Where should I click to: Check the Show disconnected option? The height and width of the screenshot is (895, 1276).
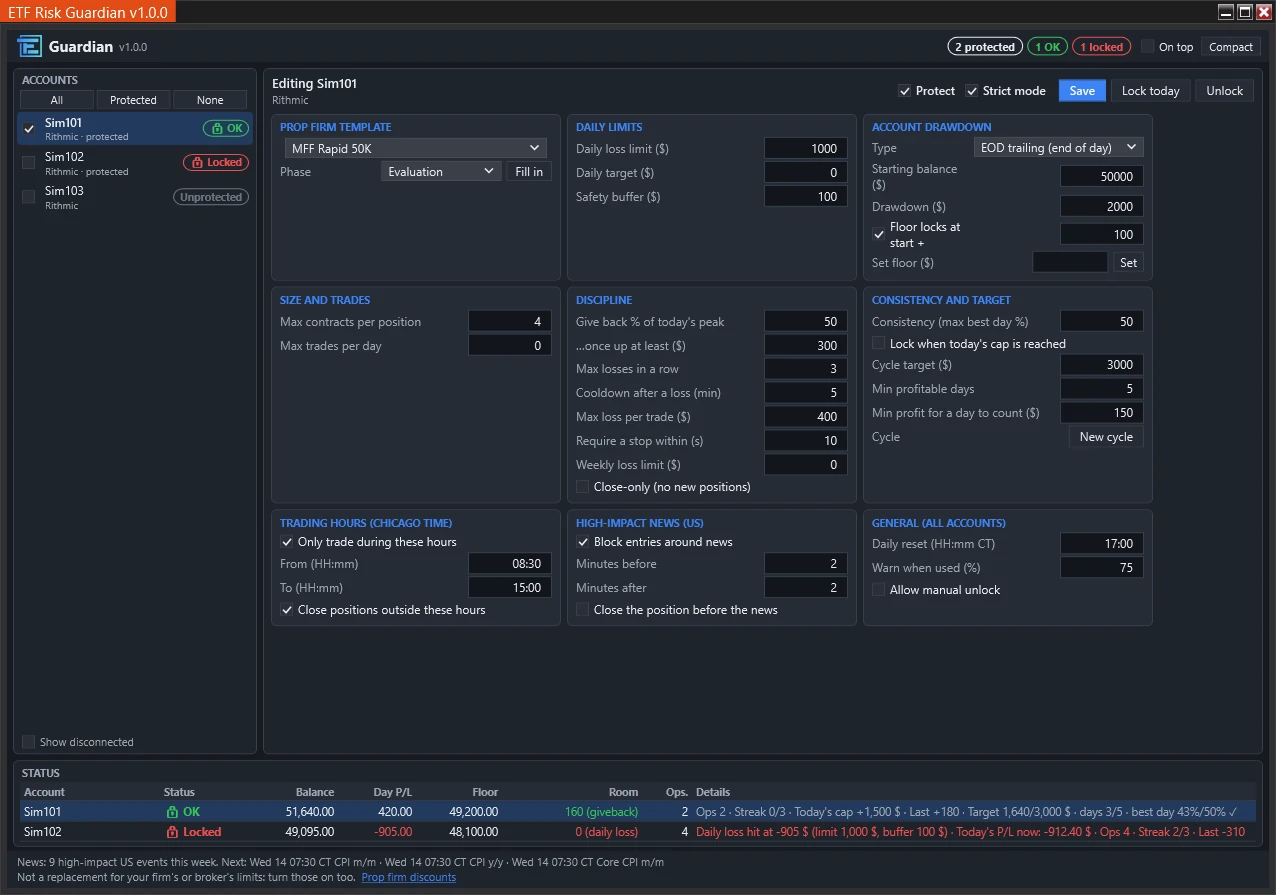(29, 742)
